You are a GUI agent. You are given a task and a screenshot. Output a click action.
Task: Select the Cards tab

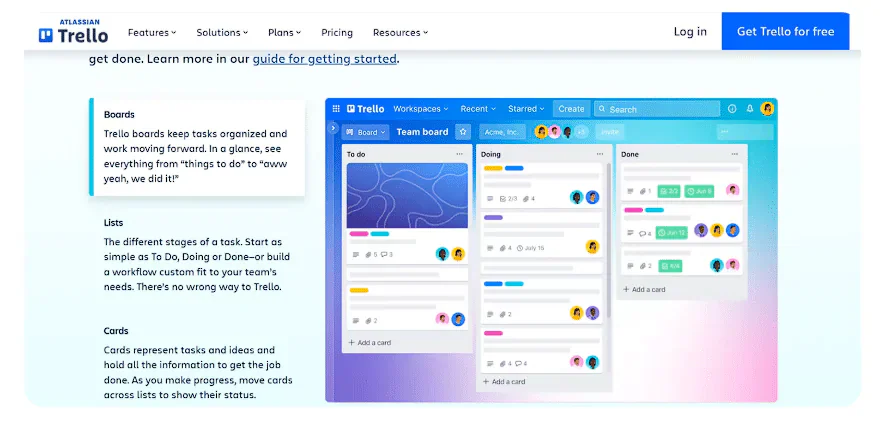(197, 363)
